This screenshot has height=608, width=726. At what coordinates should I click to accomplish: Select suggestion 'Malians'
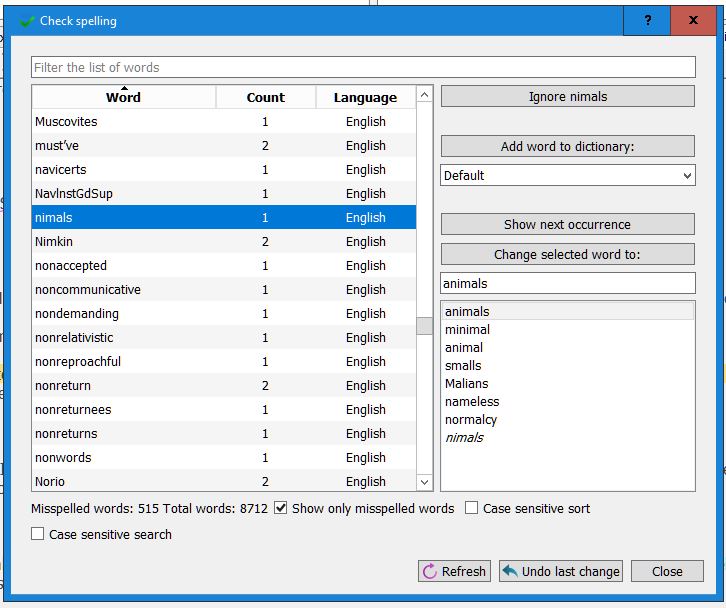568,384
